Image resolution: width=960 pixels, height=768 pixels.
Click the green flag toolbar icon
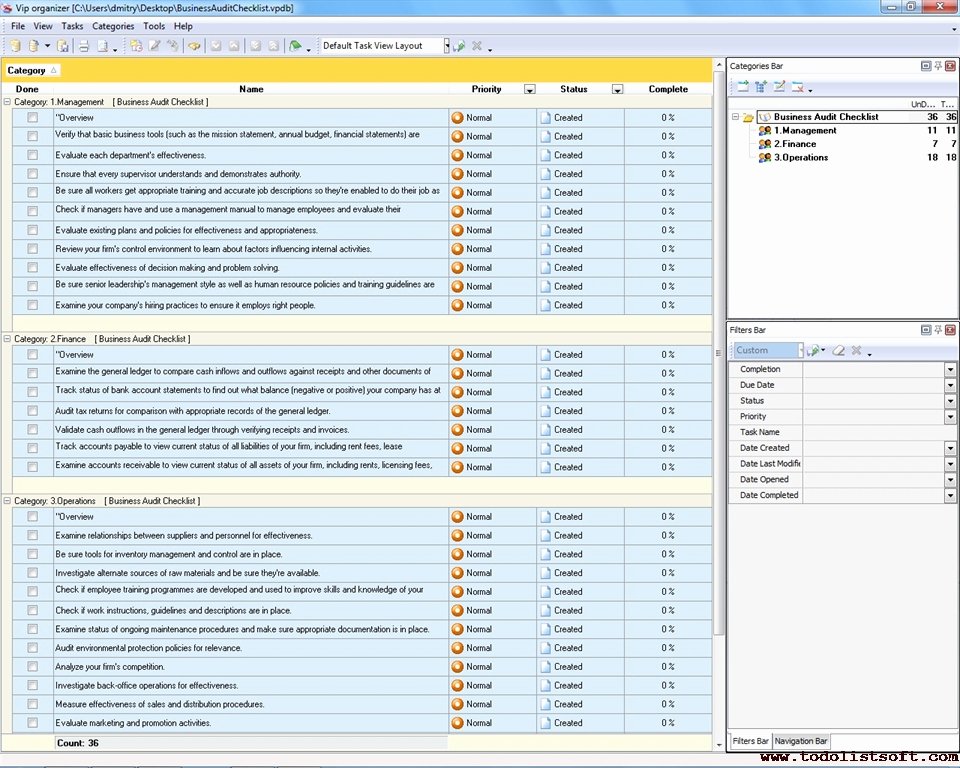[295, 46]
